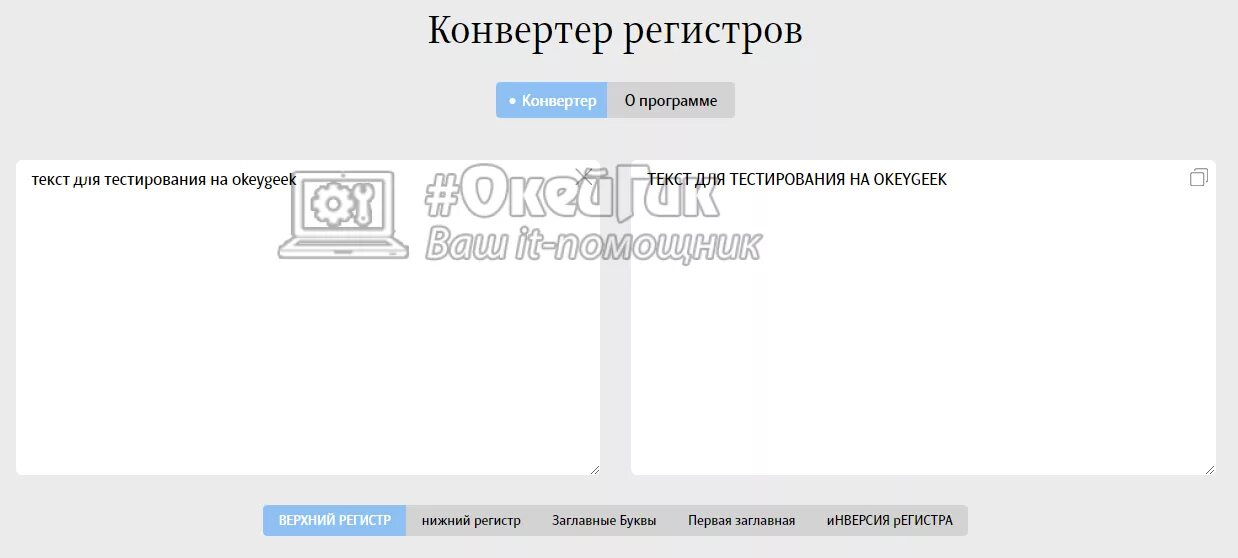
Task: Focus the left input text area
Action: point(308,317)
